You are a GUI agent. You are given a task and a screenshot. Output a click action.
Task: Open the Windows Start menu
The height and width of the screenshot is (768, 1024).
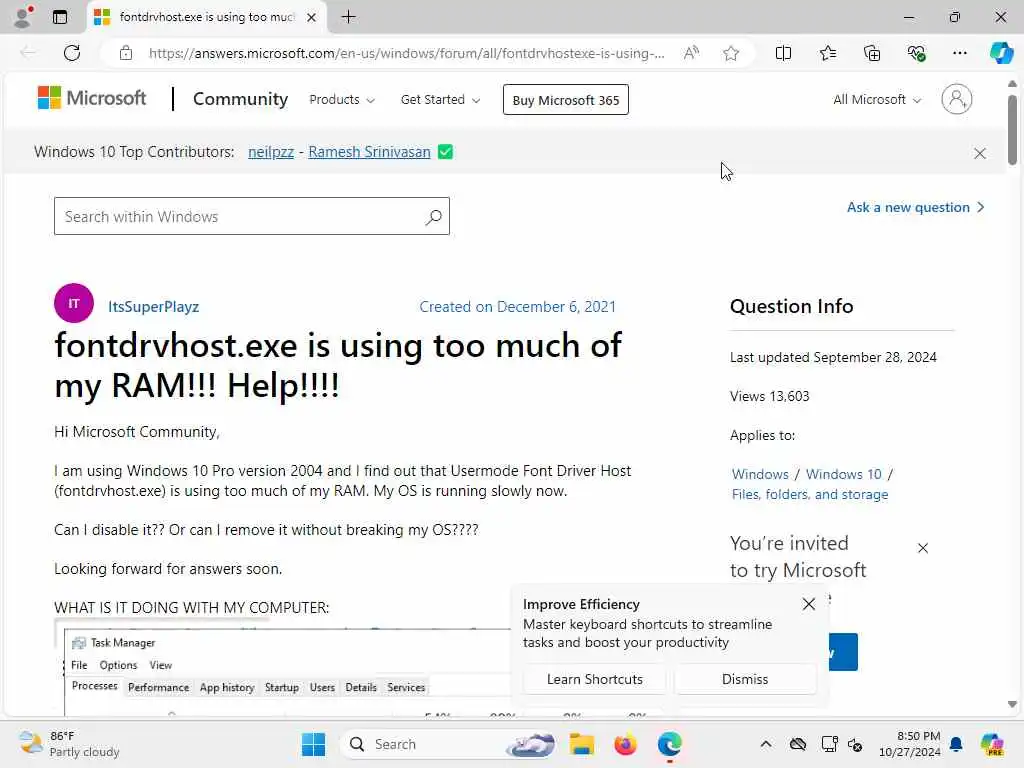[x=313, y=744]
